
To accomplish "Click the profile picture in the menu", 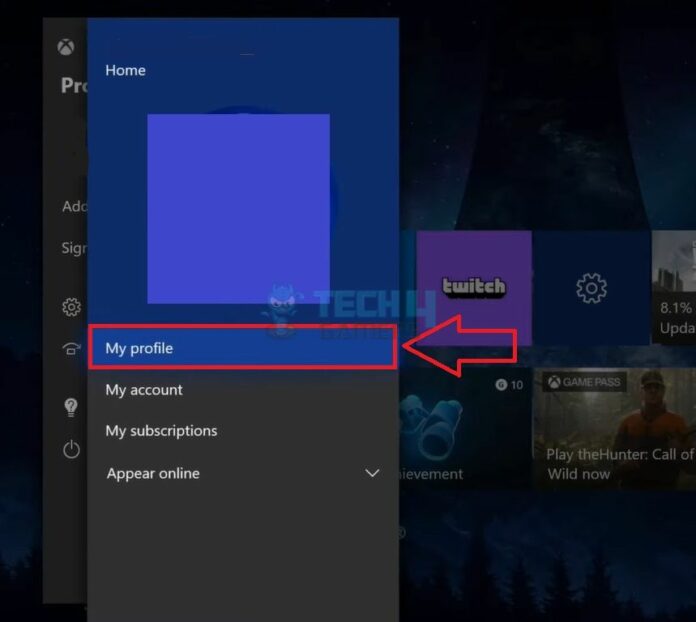I will 238,209.
